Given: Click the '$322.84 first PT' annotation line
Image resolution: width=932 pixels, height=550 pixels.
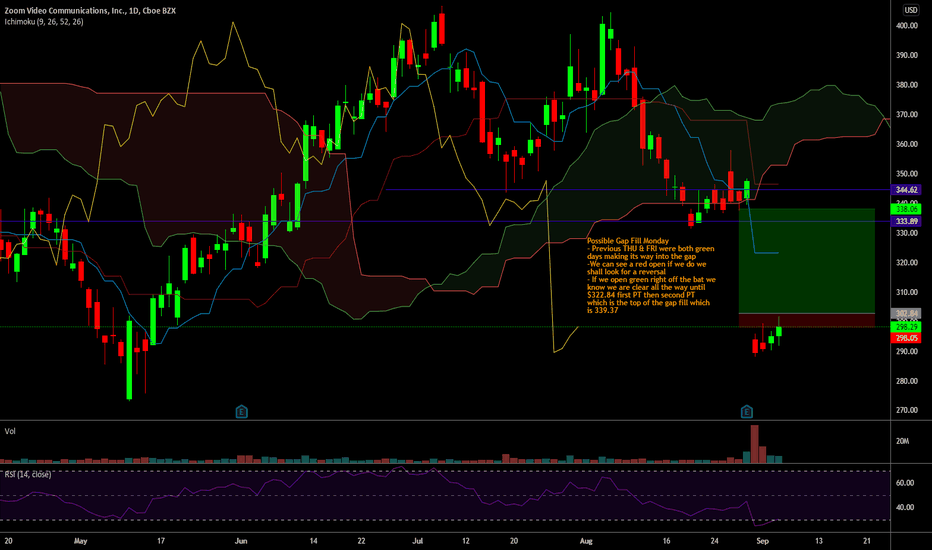Looking at the screenshot, I should pos(641,295).
